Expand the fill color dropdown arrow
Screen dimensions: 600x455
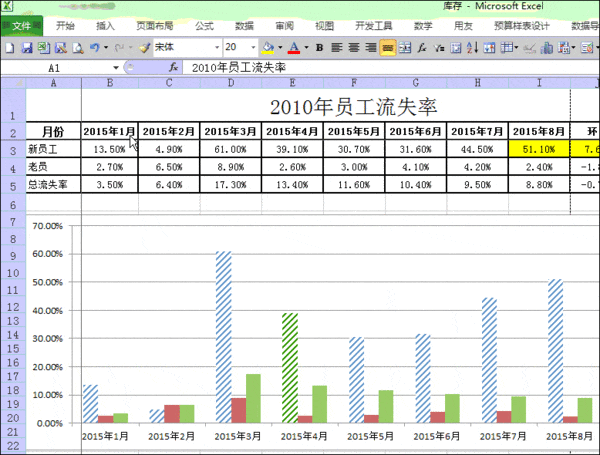pyautogui.click(x=280, y=48)
